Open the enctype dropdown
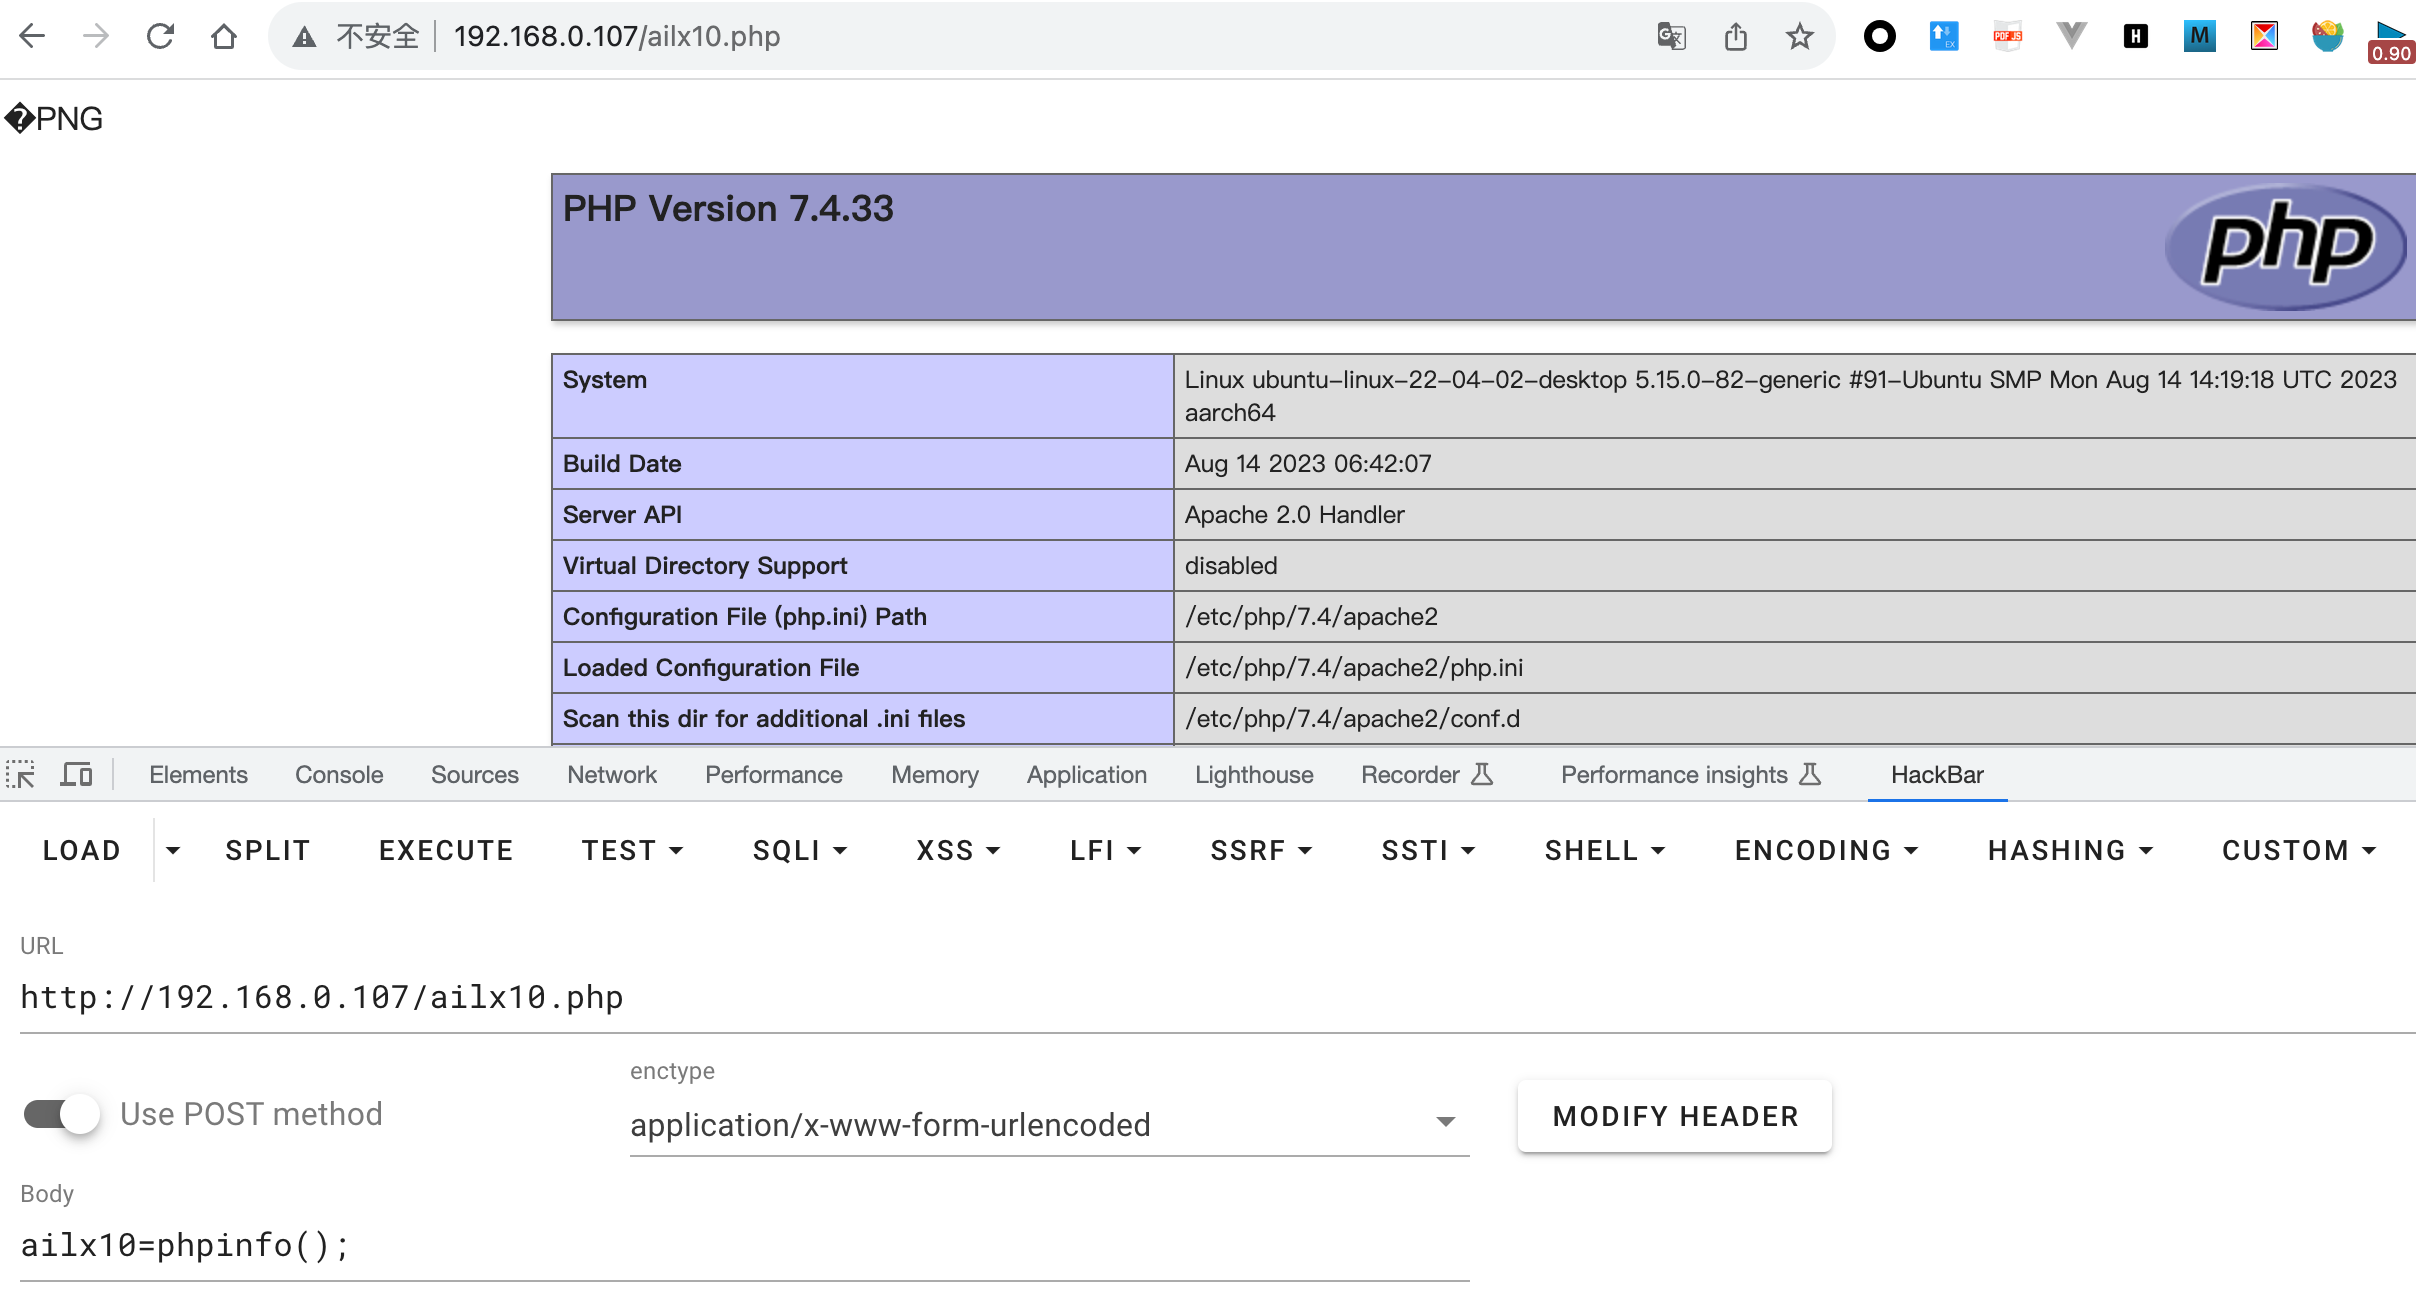 click(1048, 1125)
